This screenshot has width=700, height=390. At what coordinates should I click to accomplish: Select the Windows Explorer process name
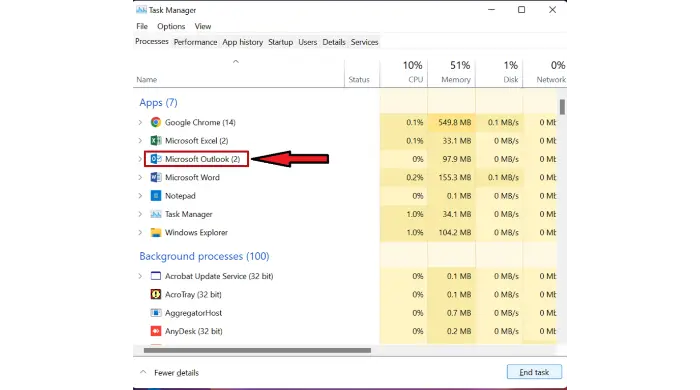196,232
